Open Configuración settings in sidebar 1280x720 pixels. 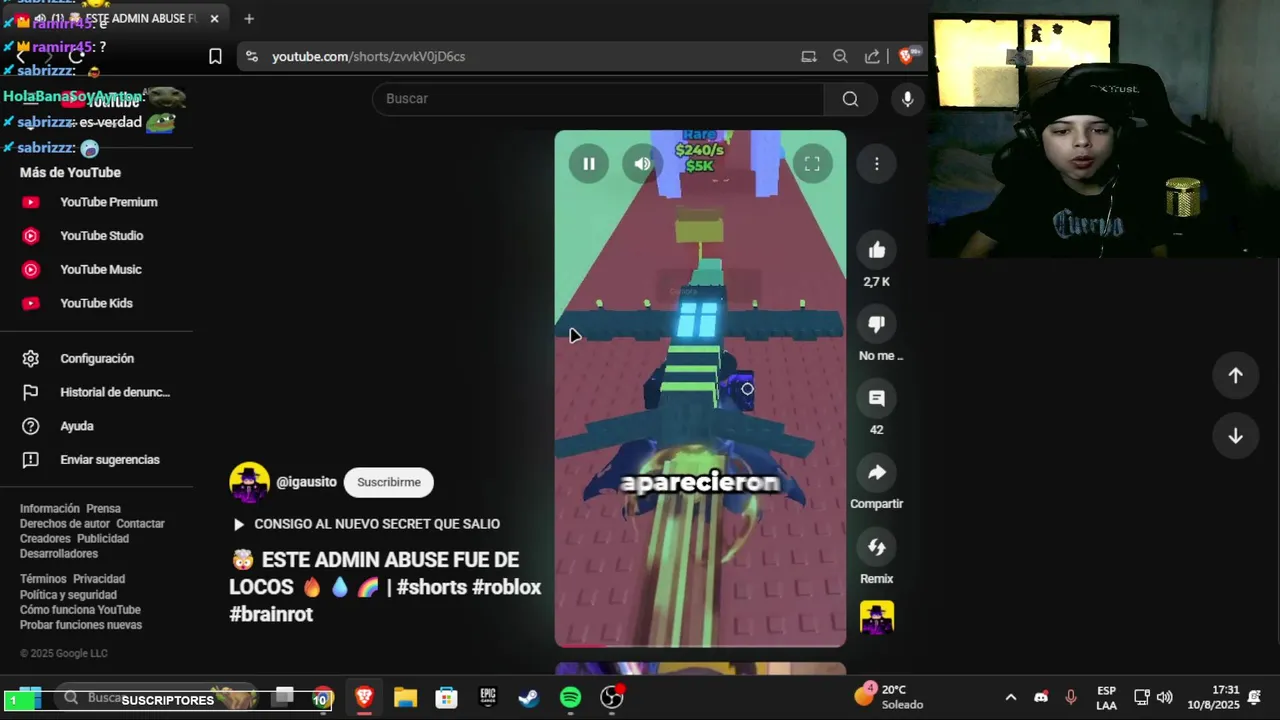[x=96, y=358]
